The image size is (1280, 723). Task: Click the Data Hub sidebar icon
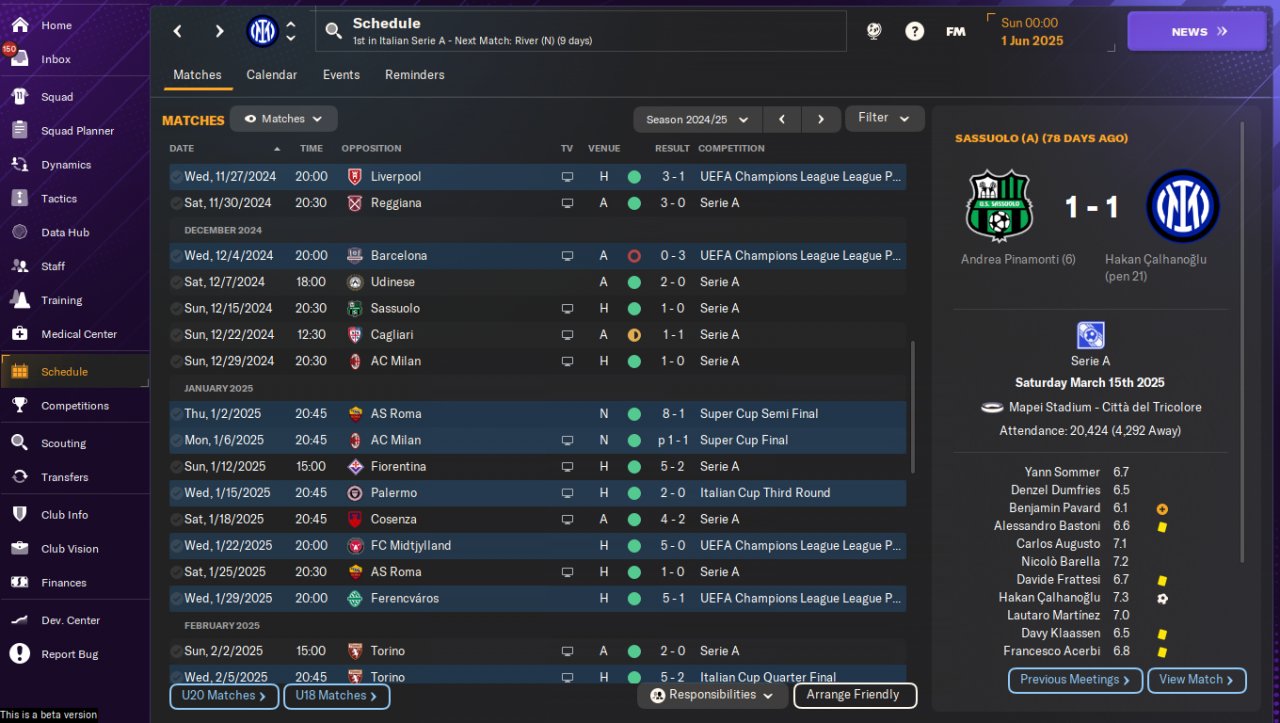tap(19, 232)
